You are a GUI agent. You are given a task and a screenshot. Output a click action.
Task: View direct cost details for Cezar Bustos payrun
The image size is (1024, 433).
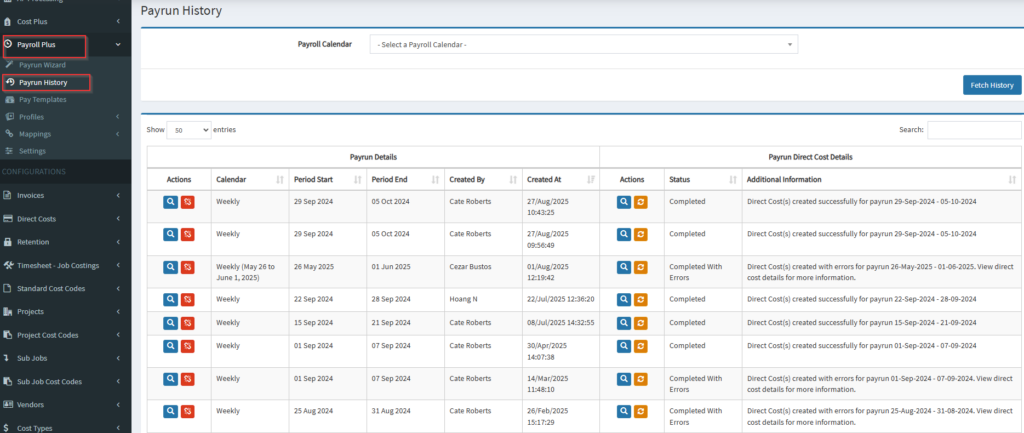pos(624,267)
